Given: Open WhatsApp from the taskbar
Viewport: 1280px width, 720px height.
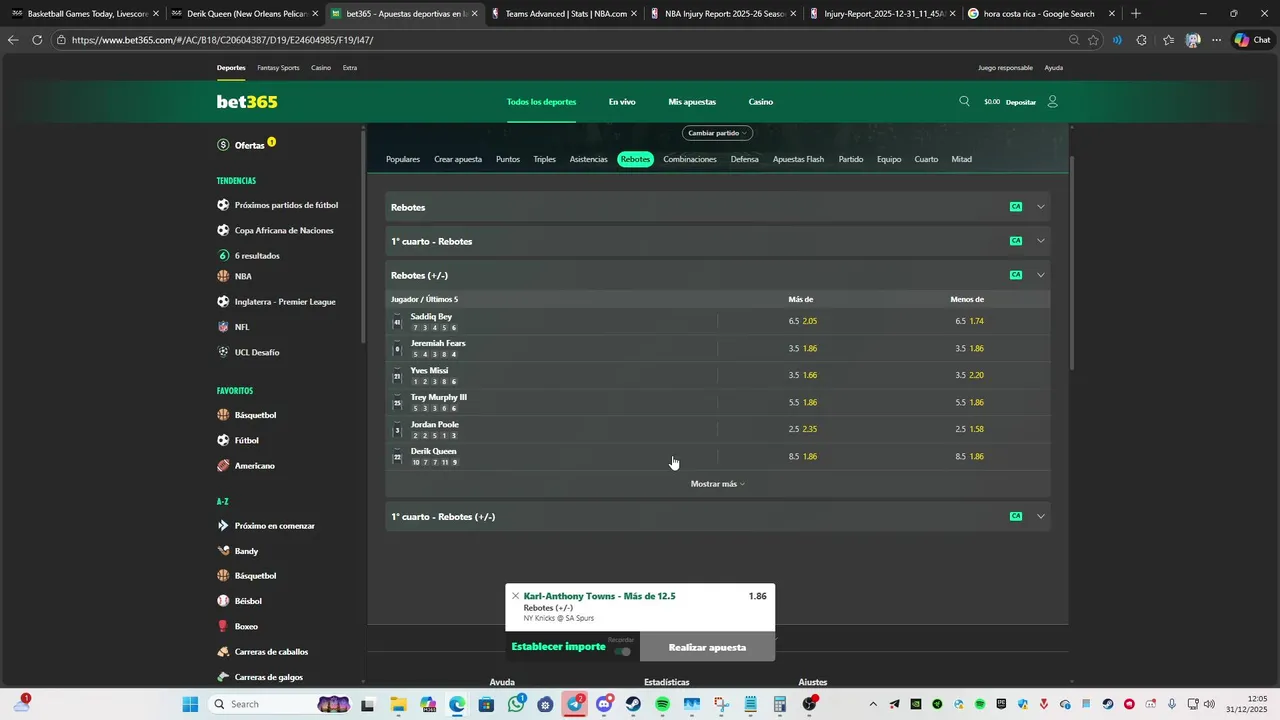Looking at the screenshot, I should (516, 704).
